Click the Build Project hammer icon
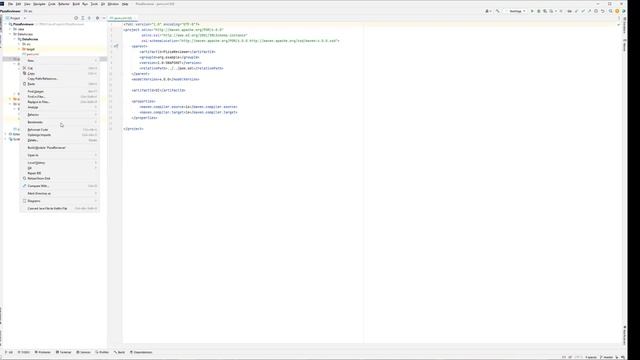640x360 pixels. coord(497,11)
